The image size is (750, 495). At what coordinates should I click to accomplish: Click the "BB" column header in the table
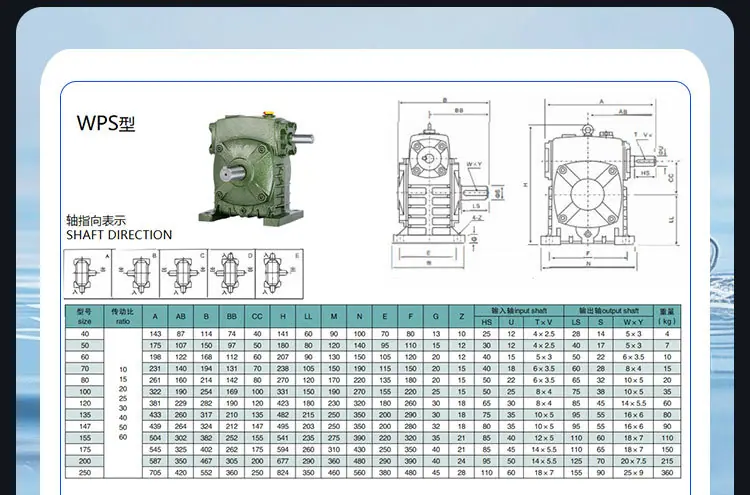232,316
